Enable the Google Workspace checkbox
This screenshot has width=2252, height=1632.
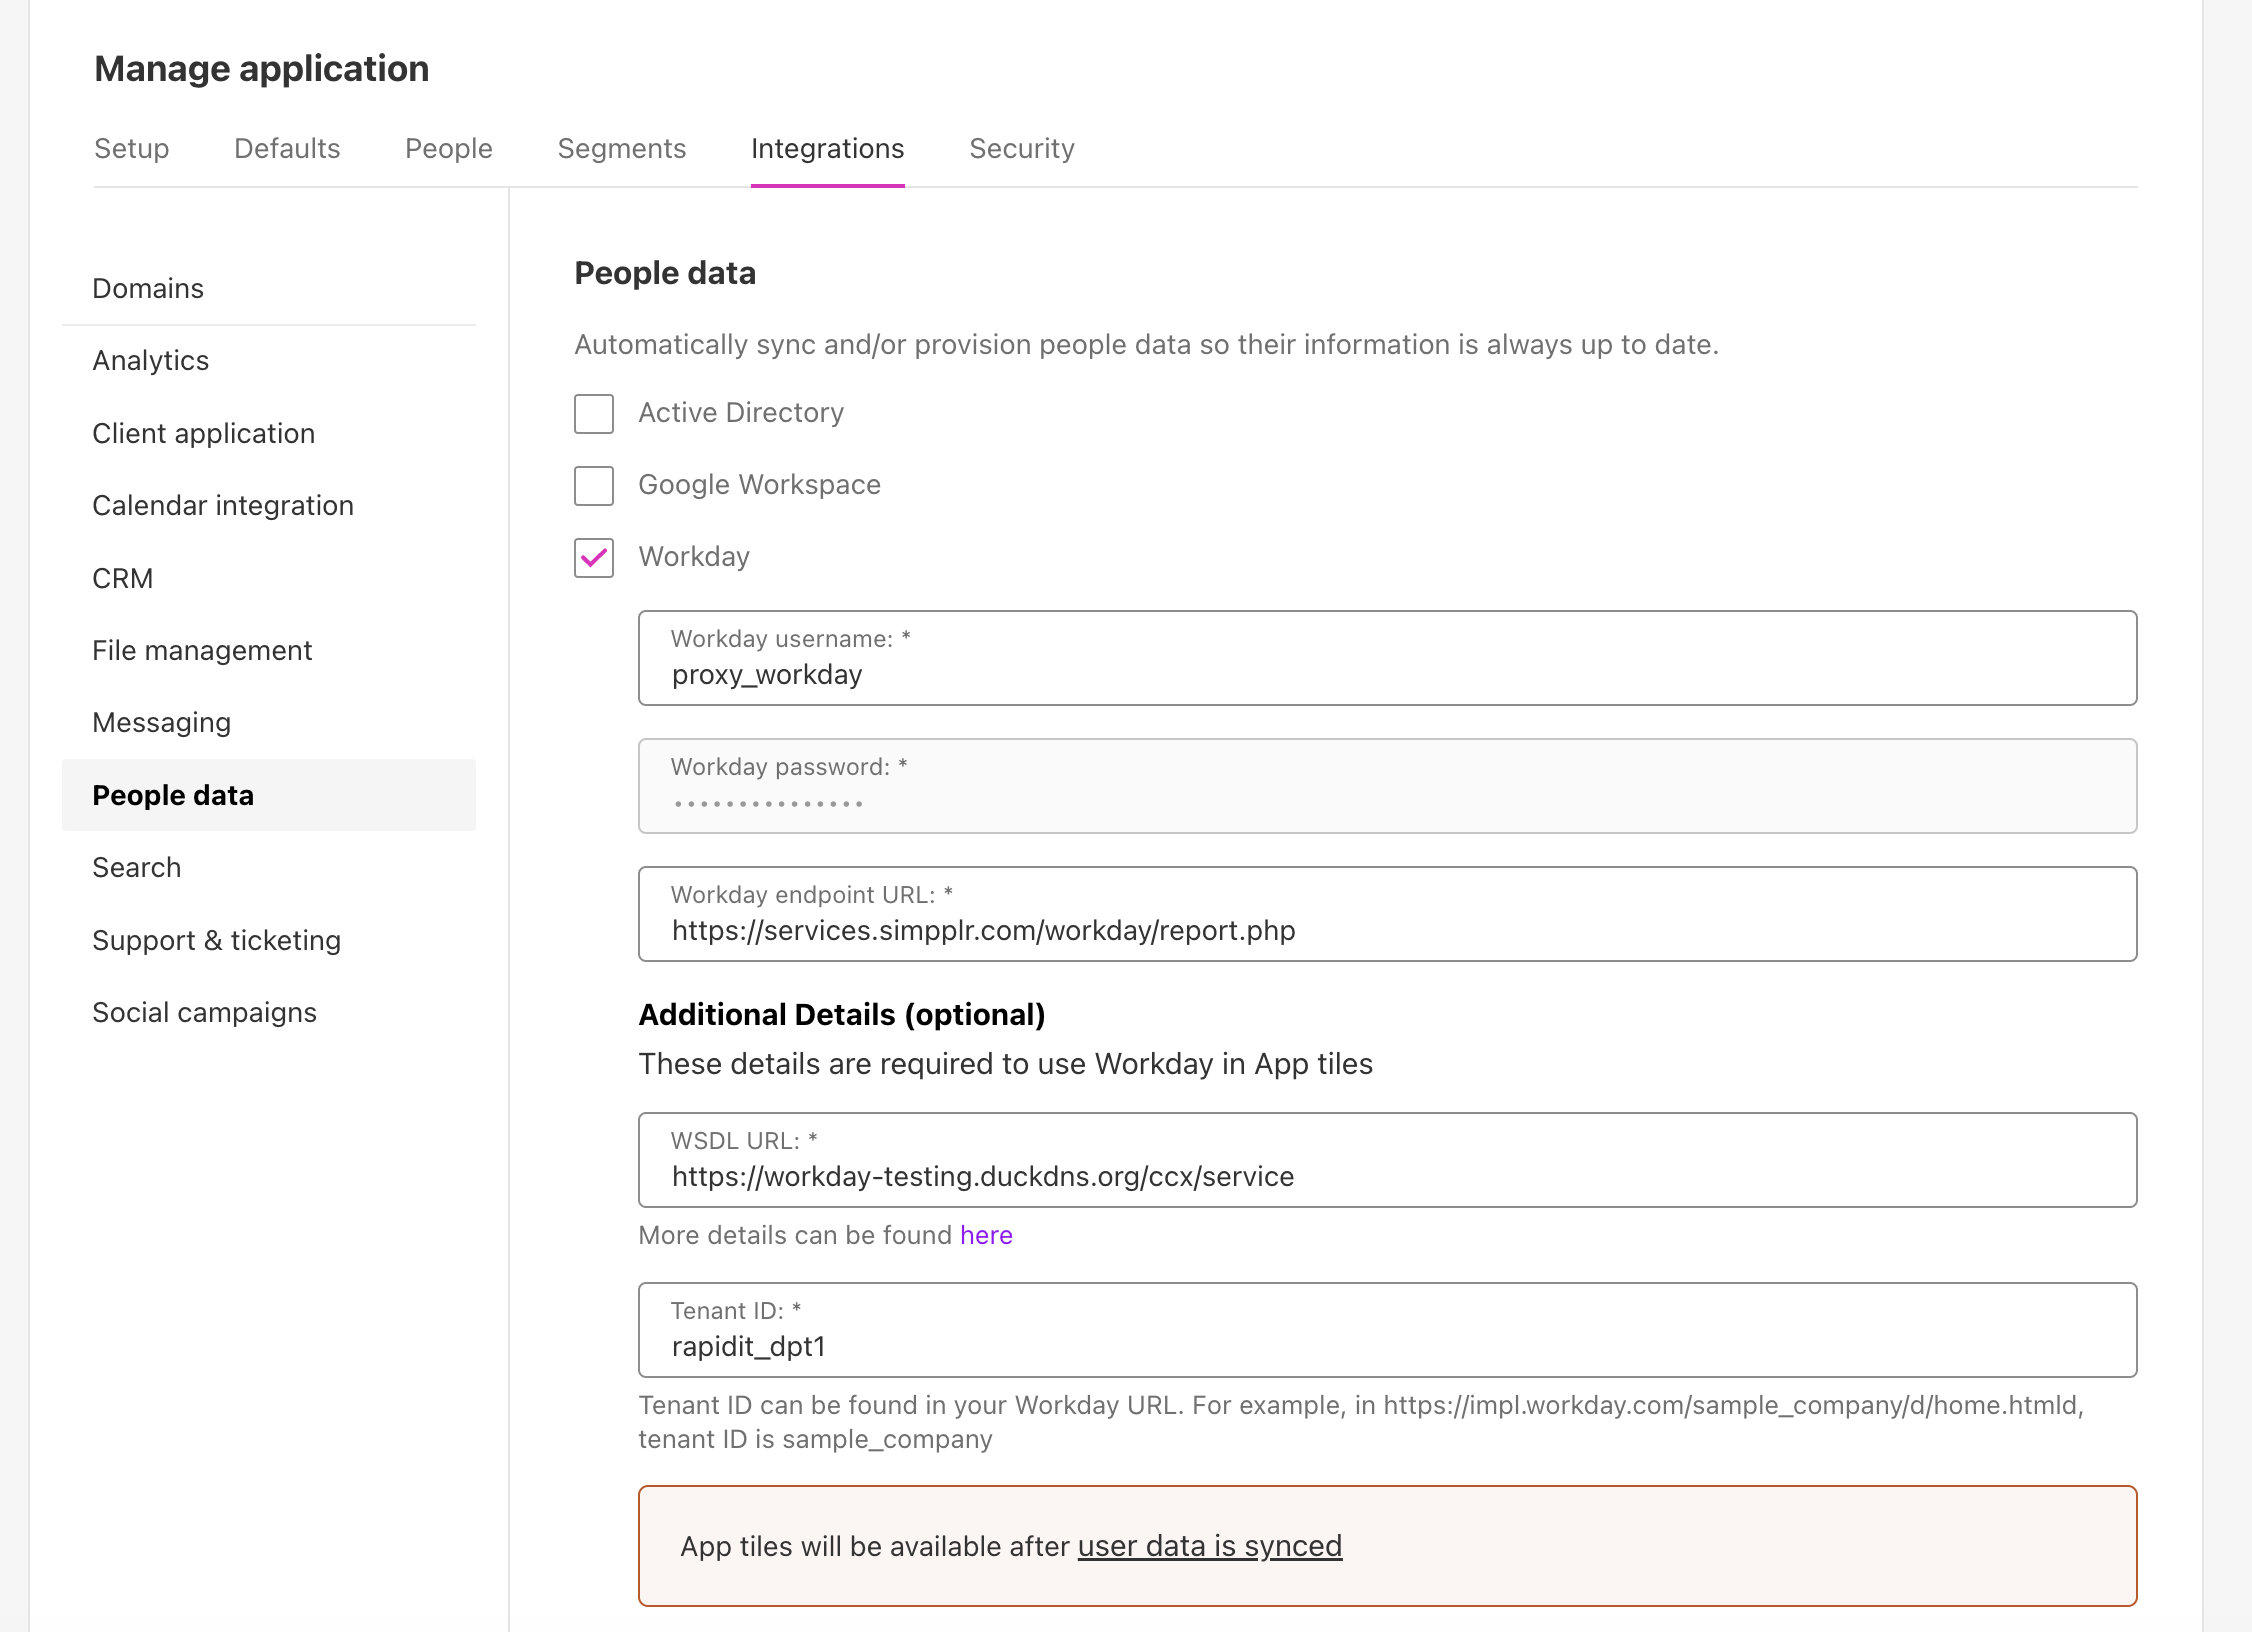tap(594, 486)
